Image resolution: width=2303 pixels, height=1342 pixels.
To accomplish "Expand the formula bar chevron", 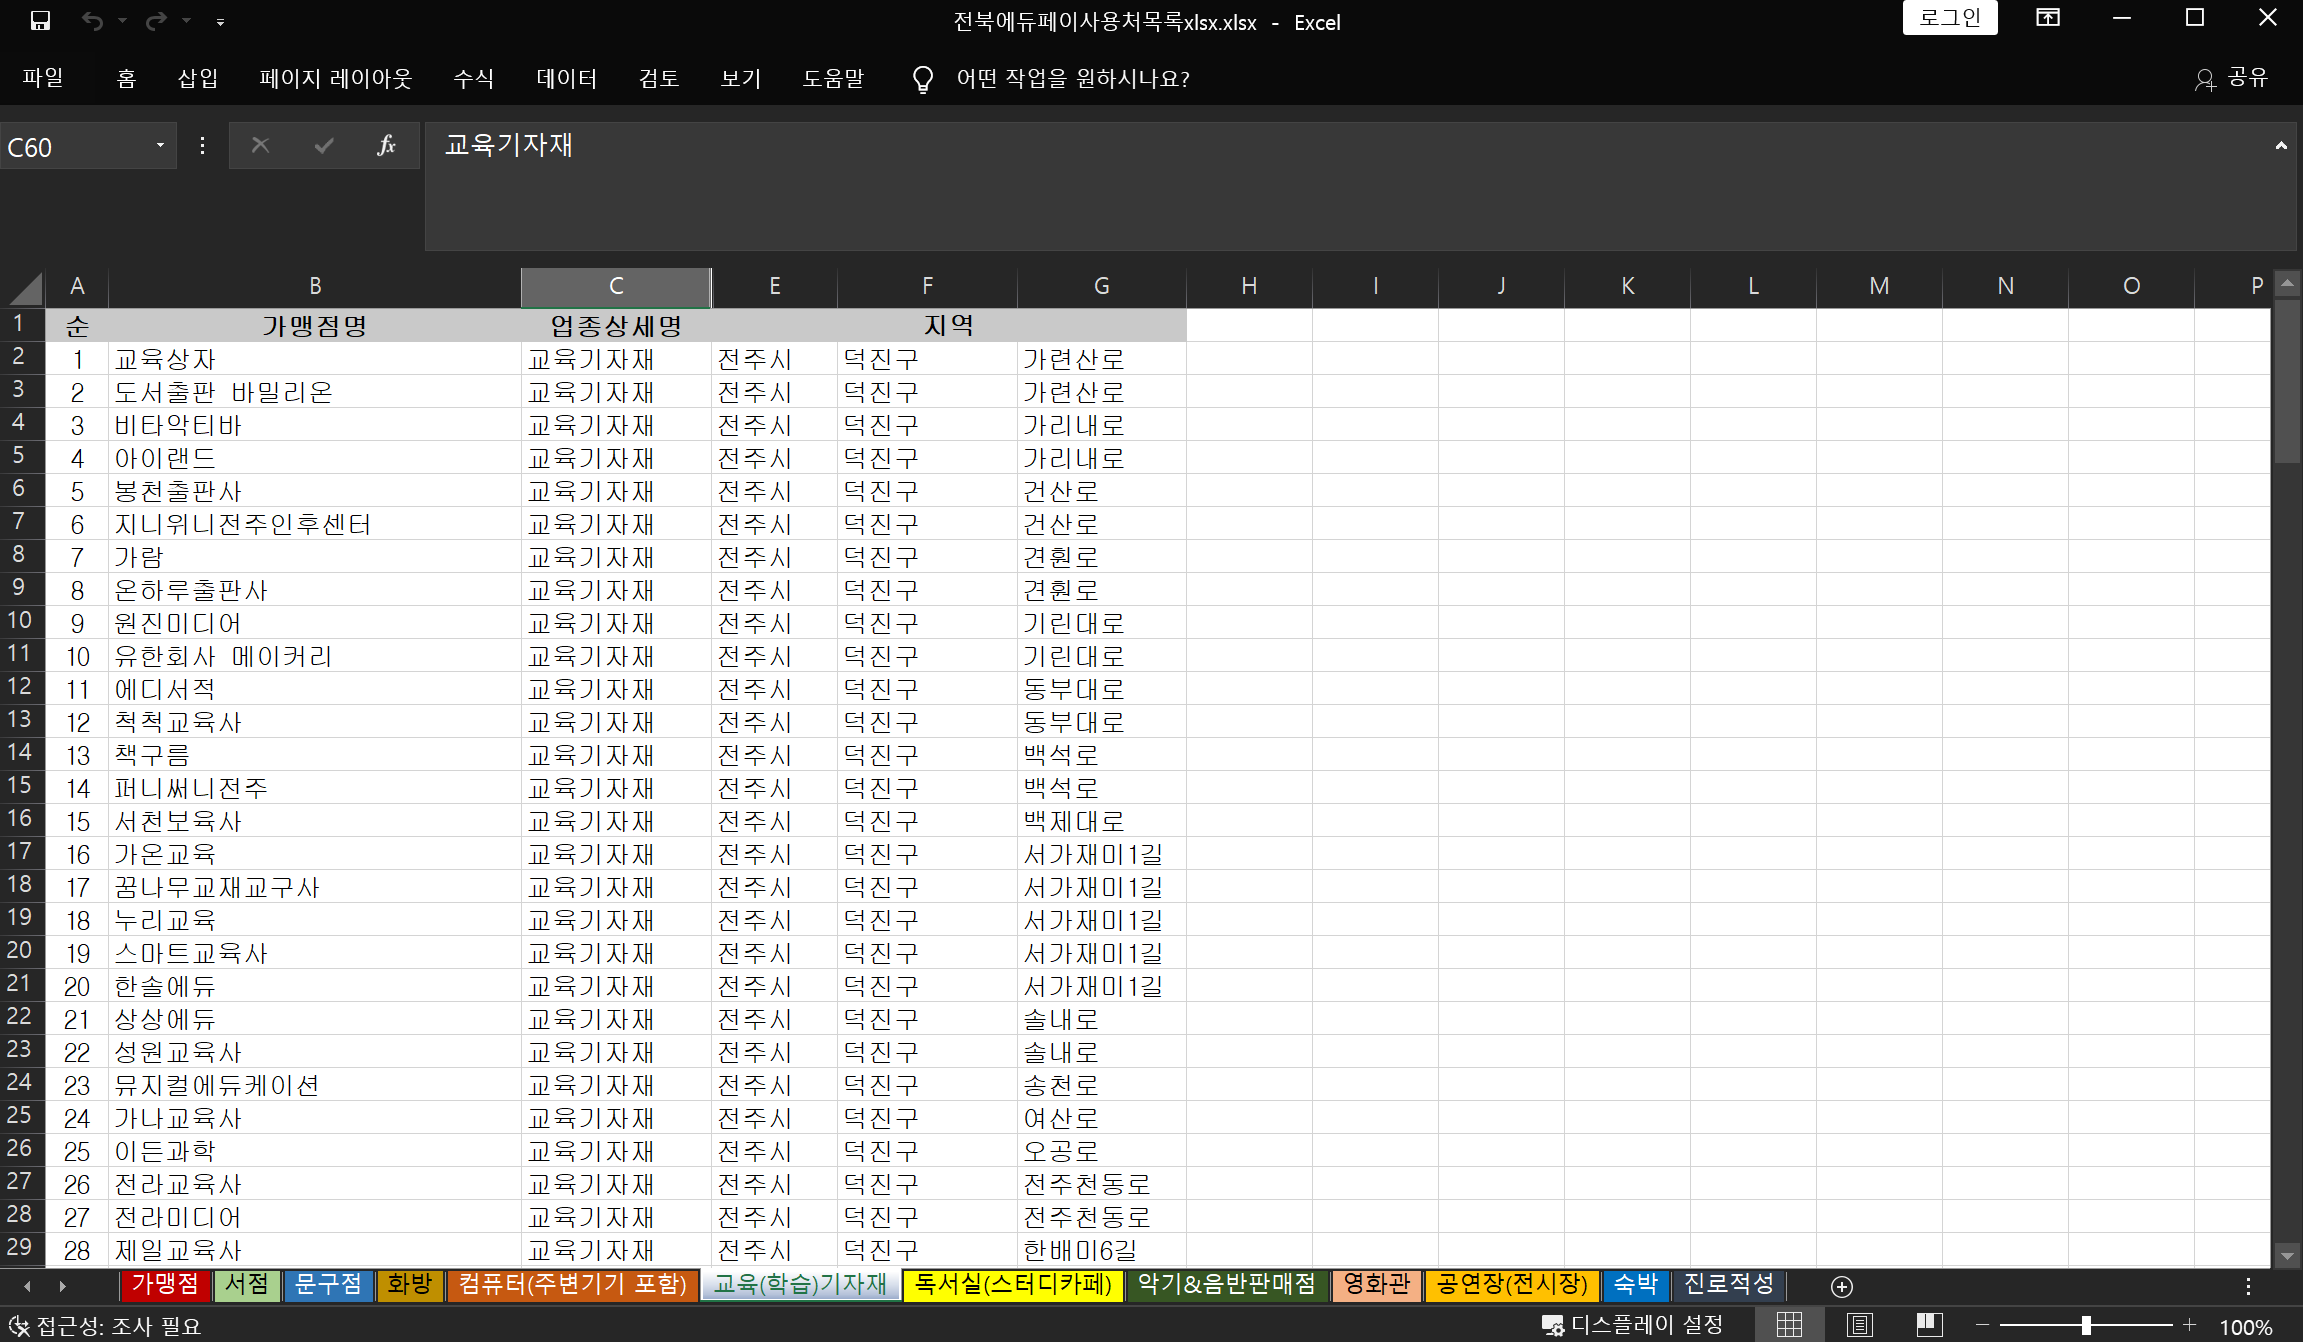I will click(x=2281, y=146).
